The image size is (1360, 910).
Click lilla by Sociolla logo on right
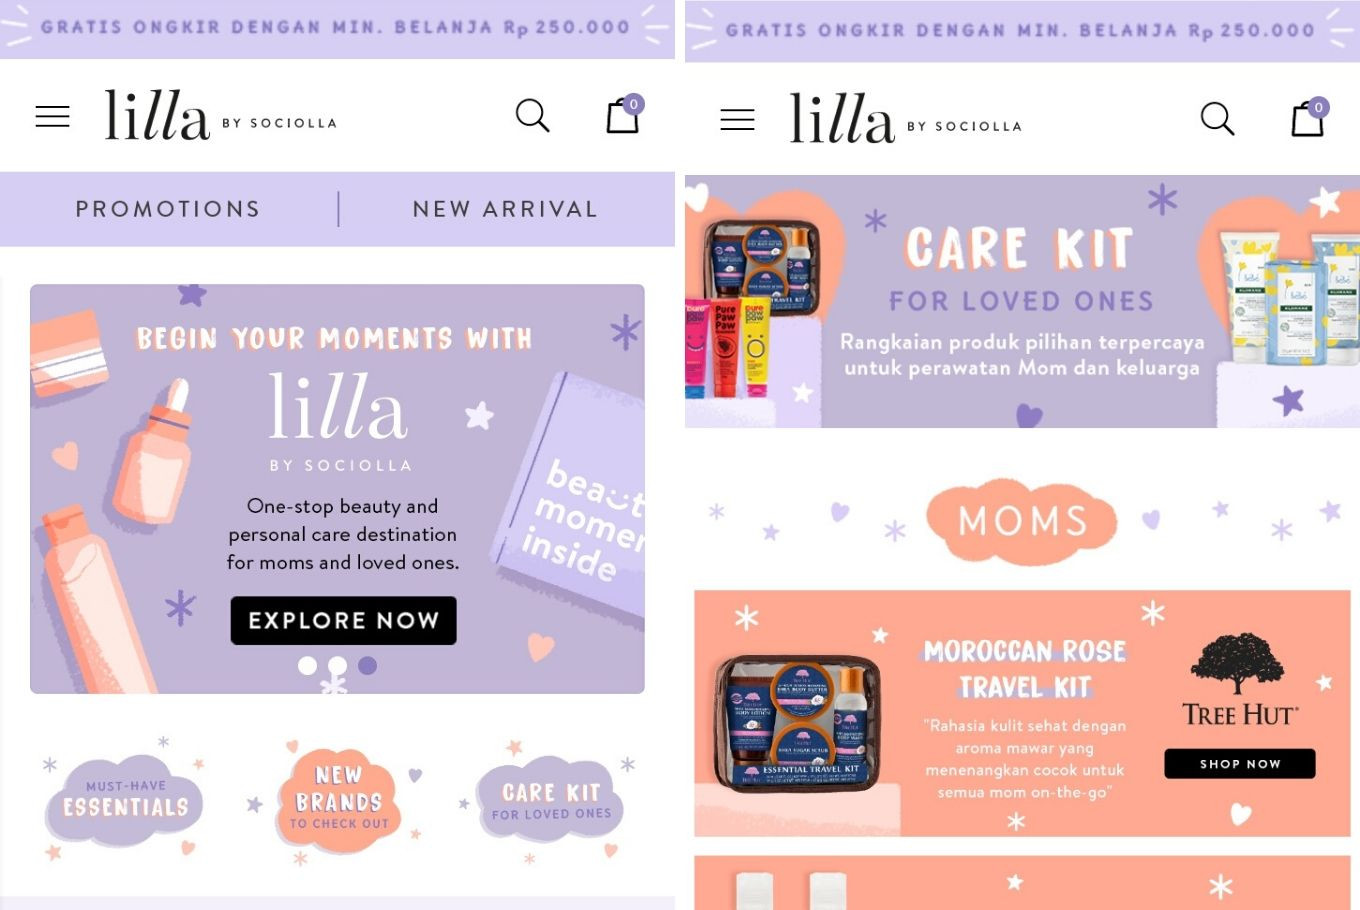(906, 118)
